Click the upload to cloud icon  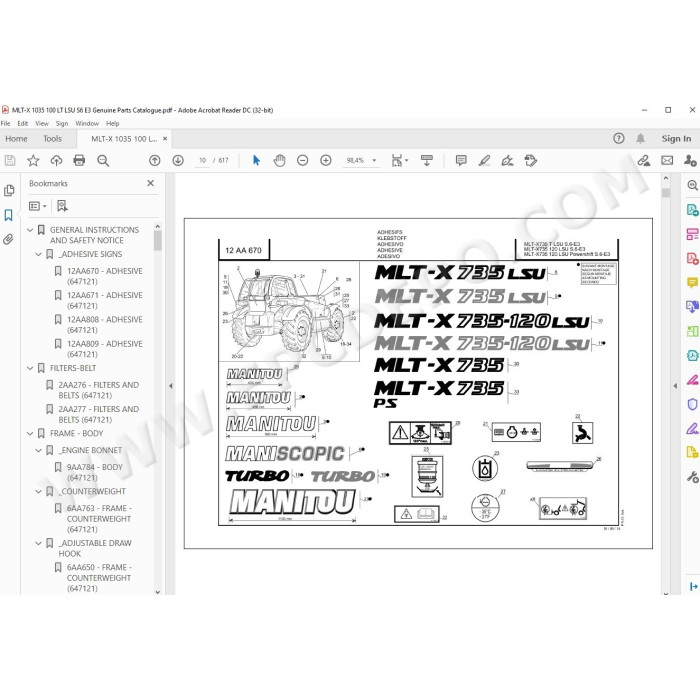[x=56, y=160]
